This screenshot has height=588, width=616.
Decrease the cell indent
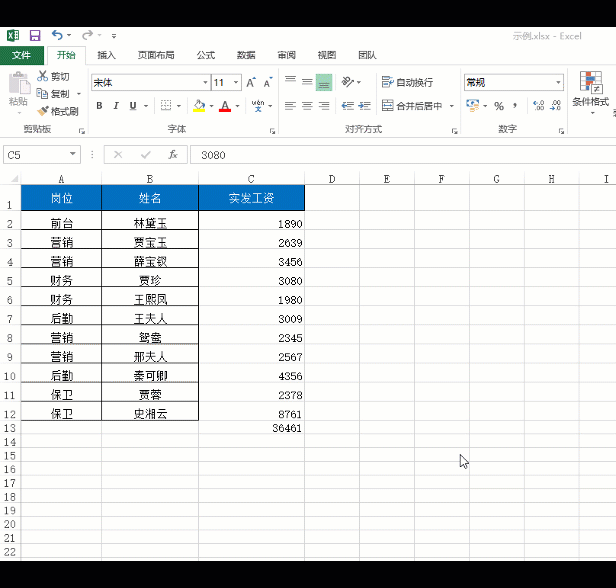348,106
